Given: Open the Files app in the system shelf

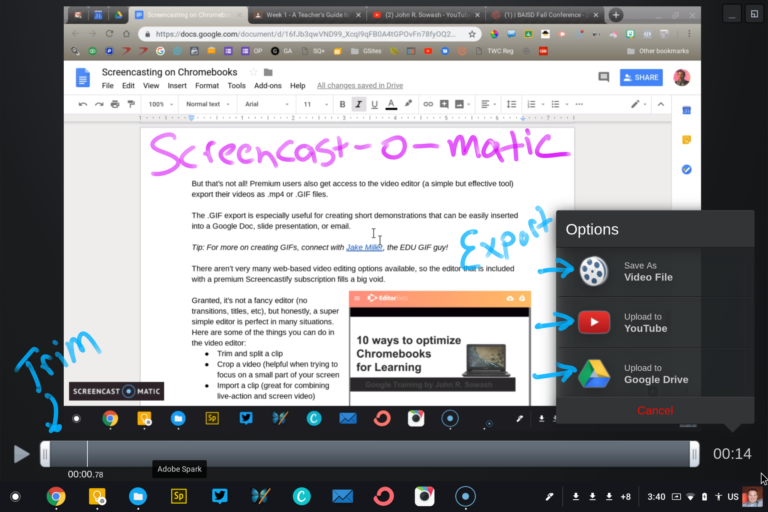Looking at the screenshot, I should (138, 497).
